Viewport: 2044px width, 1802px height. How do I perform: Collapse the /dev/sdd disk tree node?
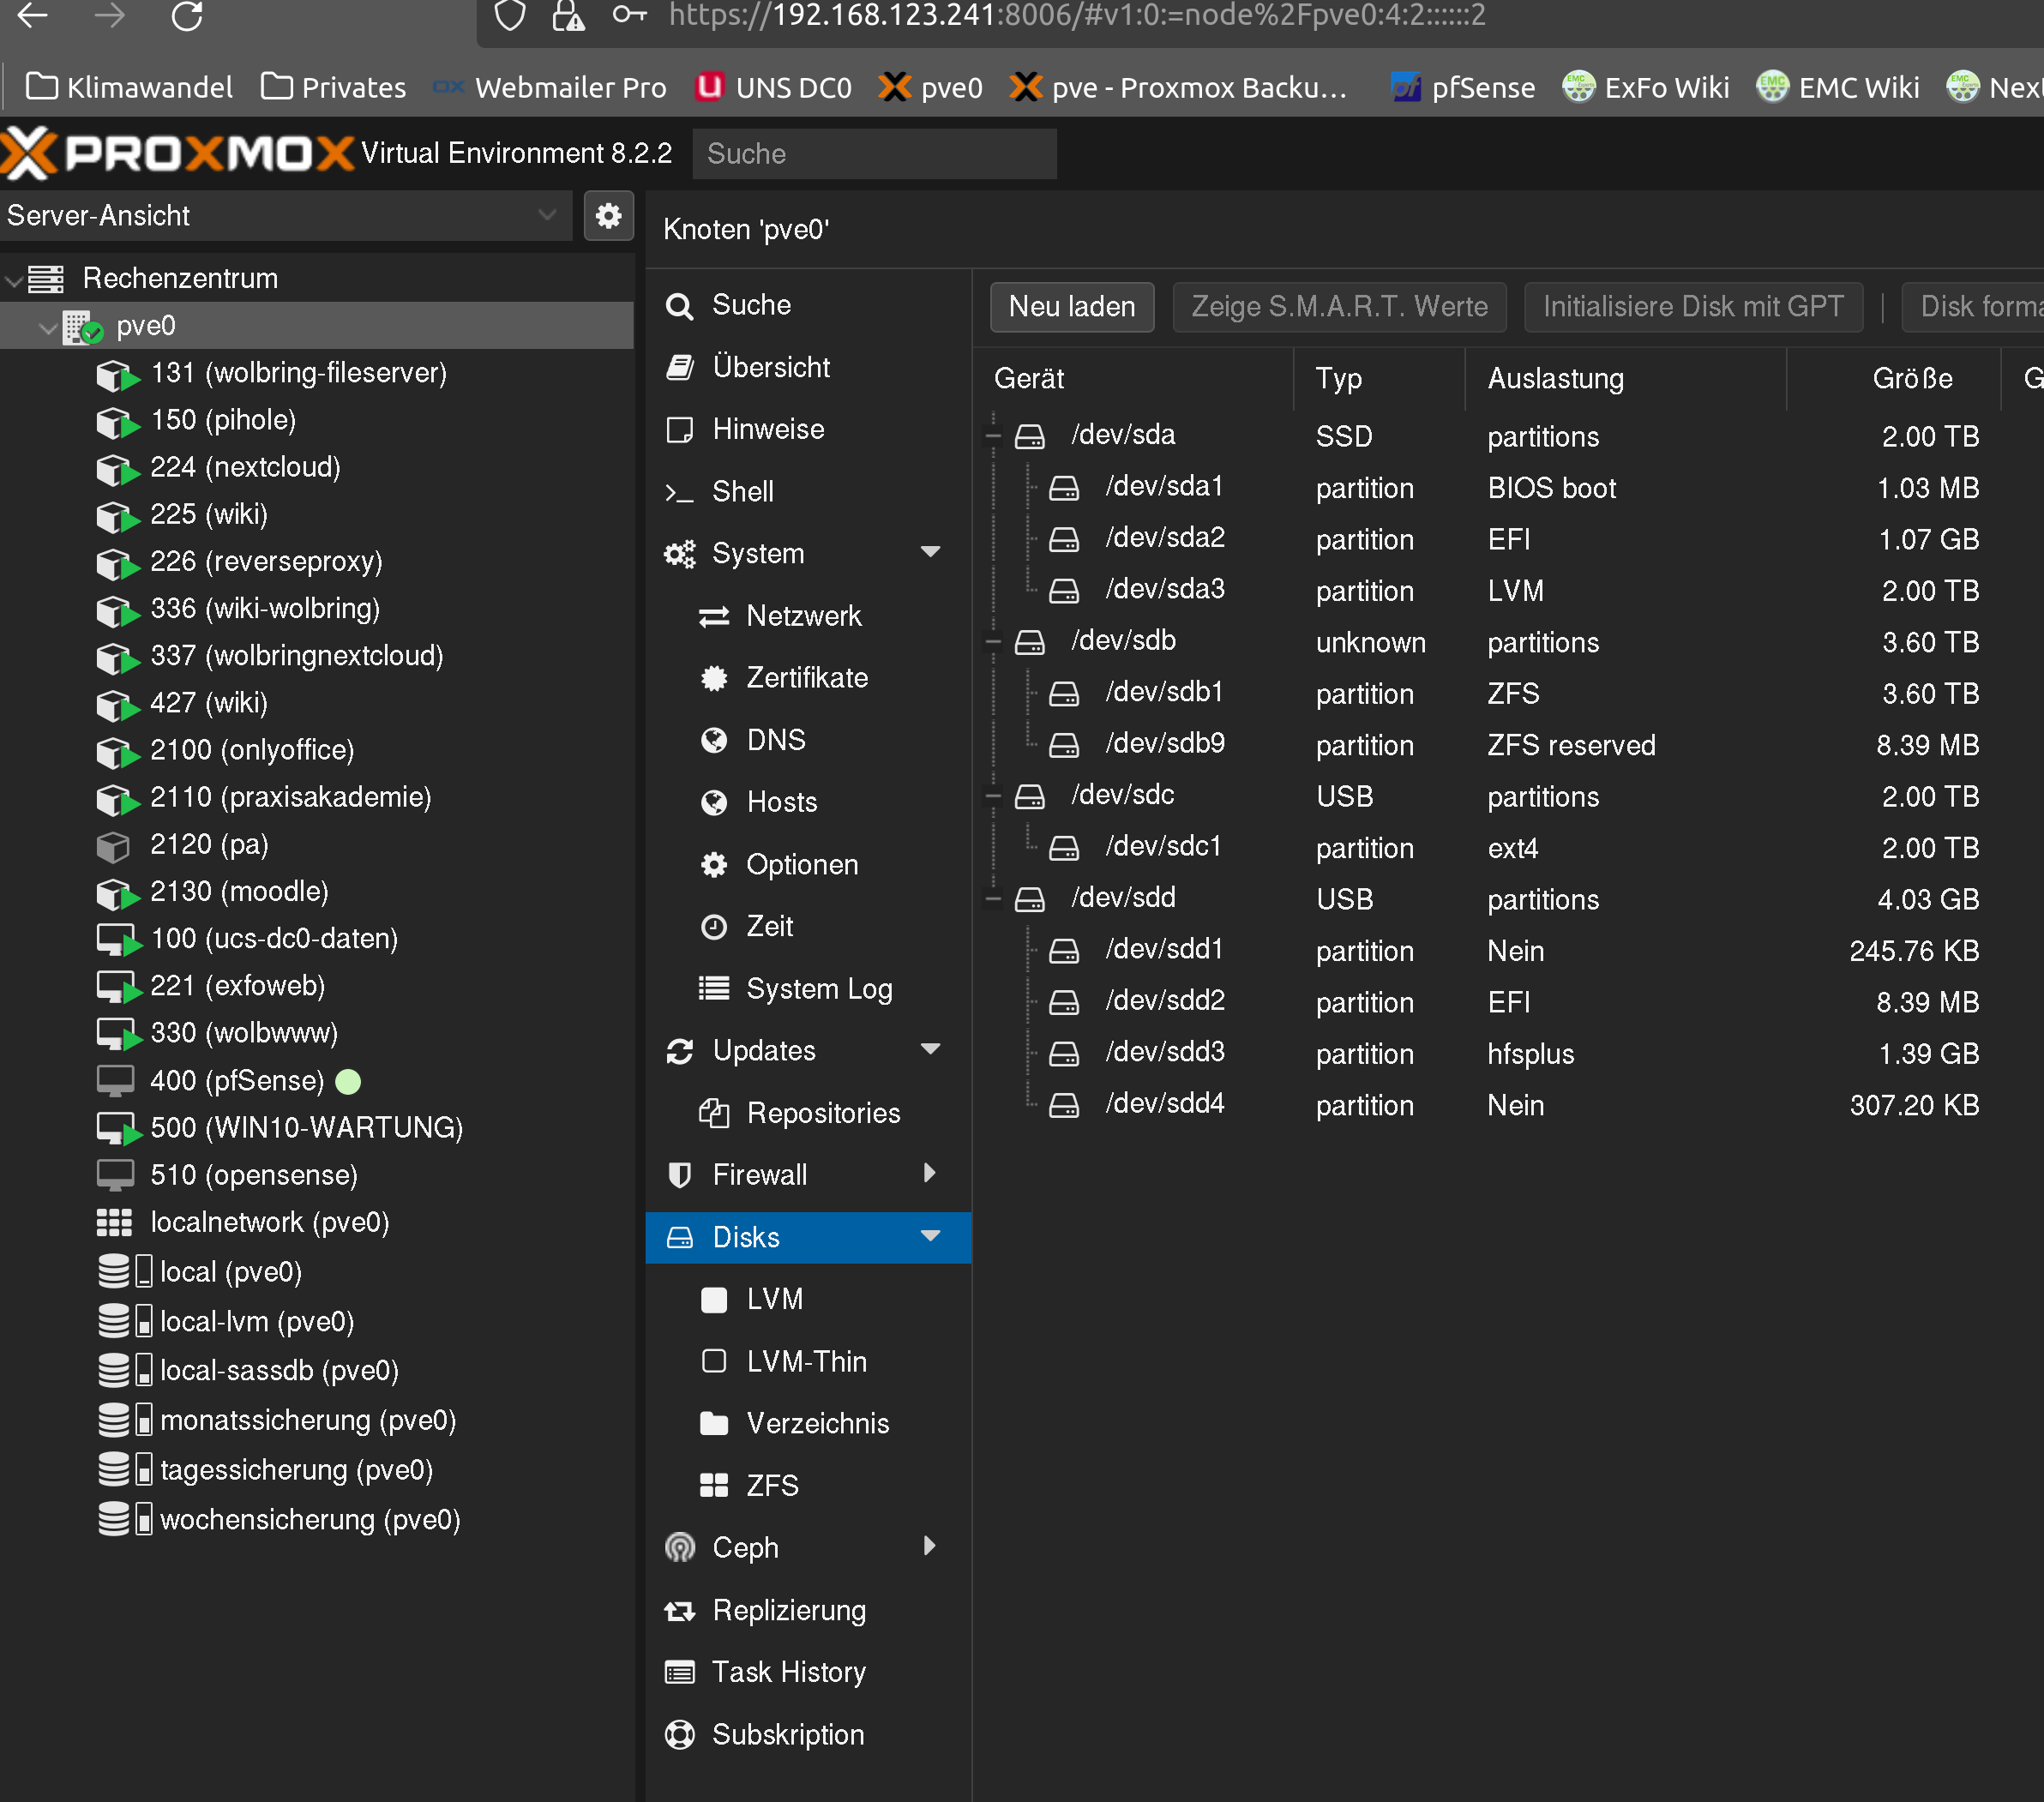[x=993, y=898]
